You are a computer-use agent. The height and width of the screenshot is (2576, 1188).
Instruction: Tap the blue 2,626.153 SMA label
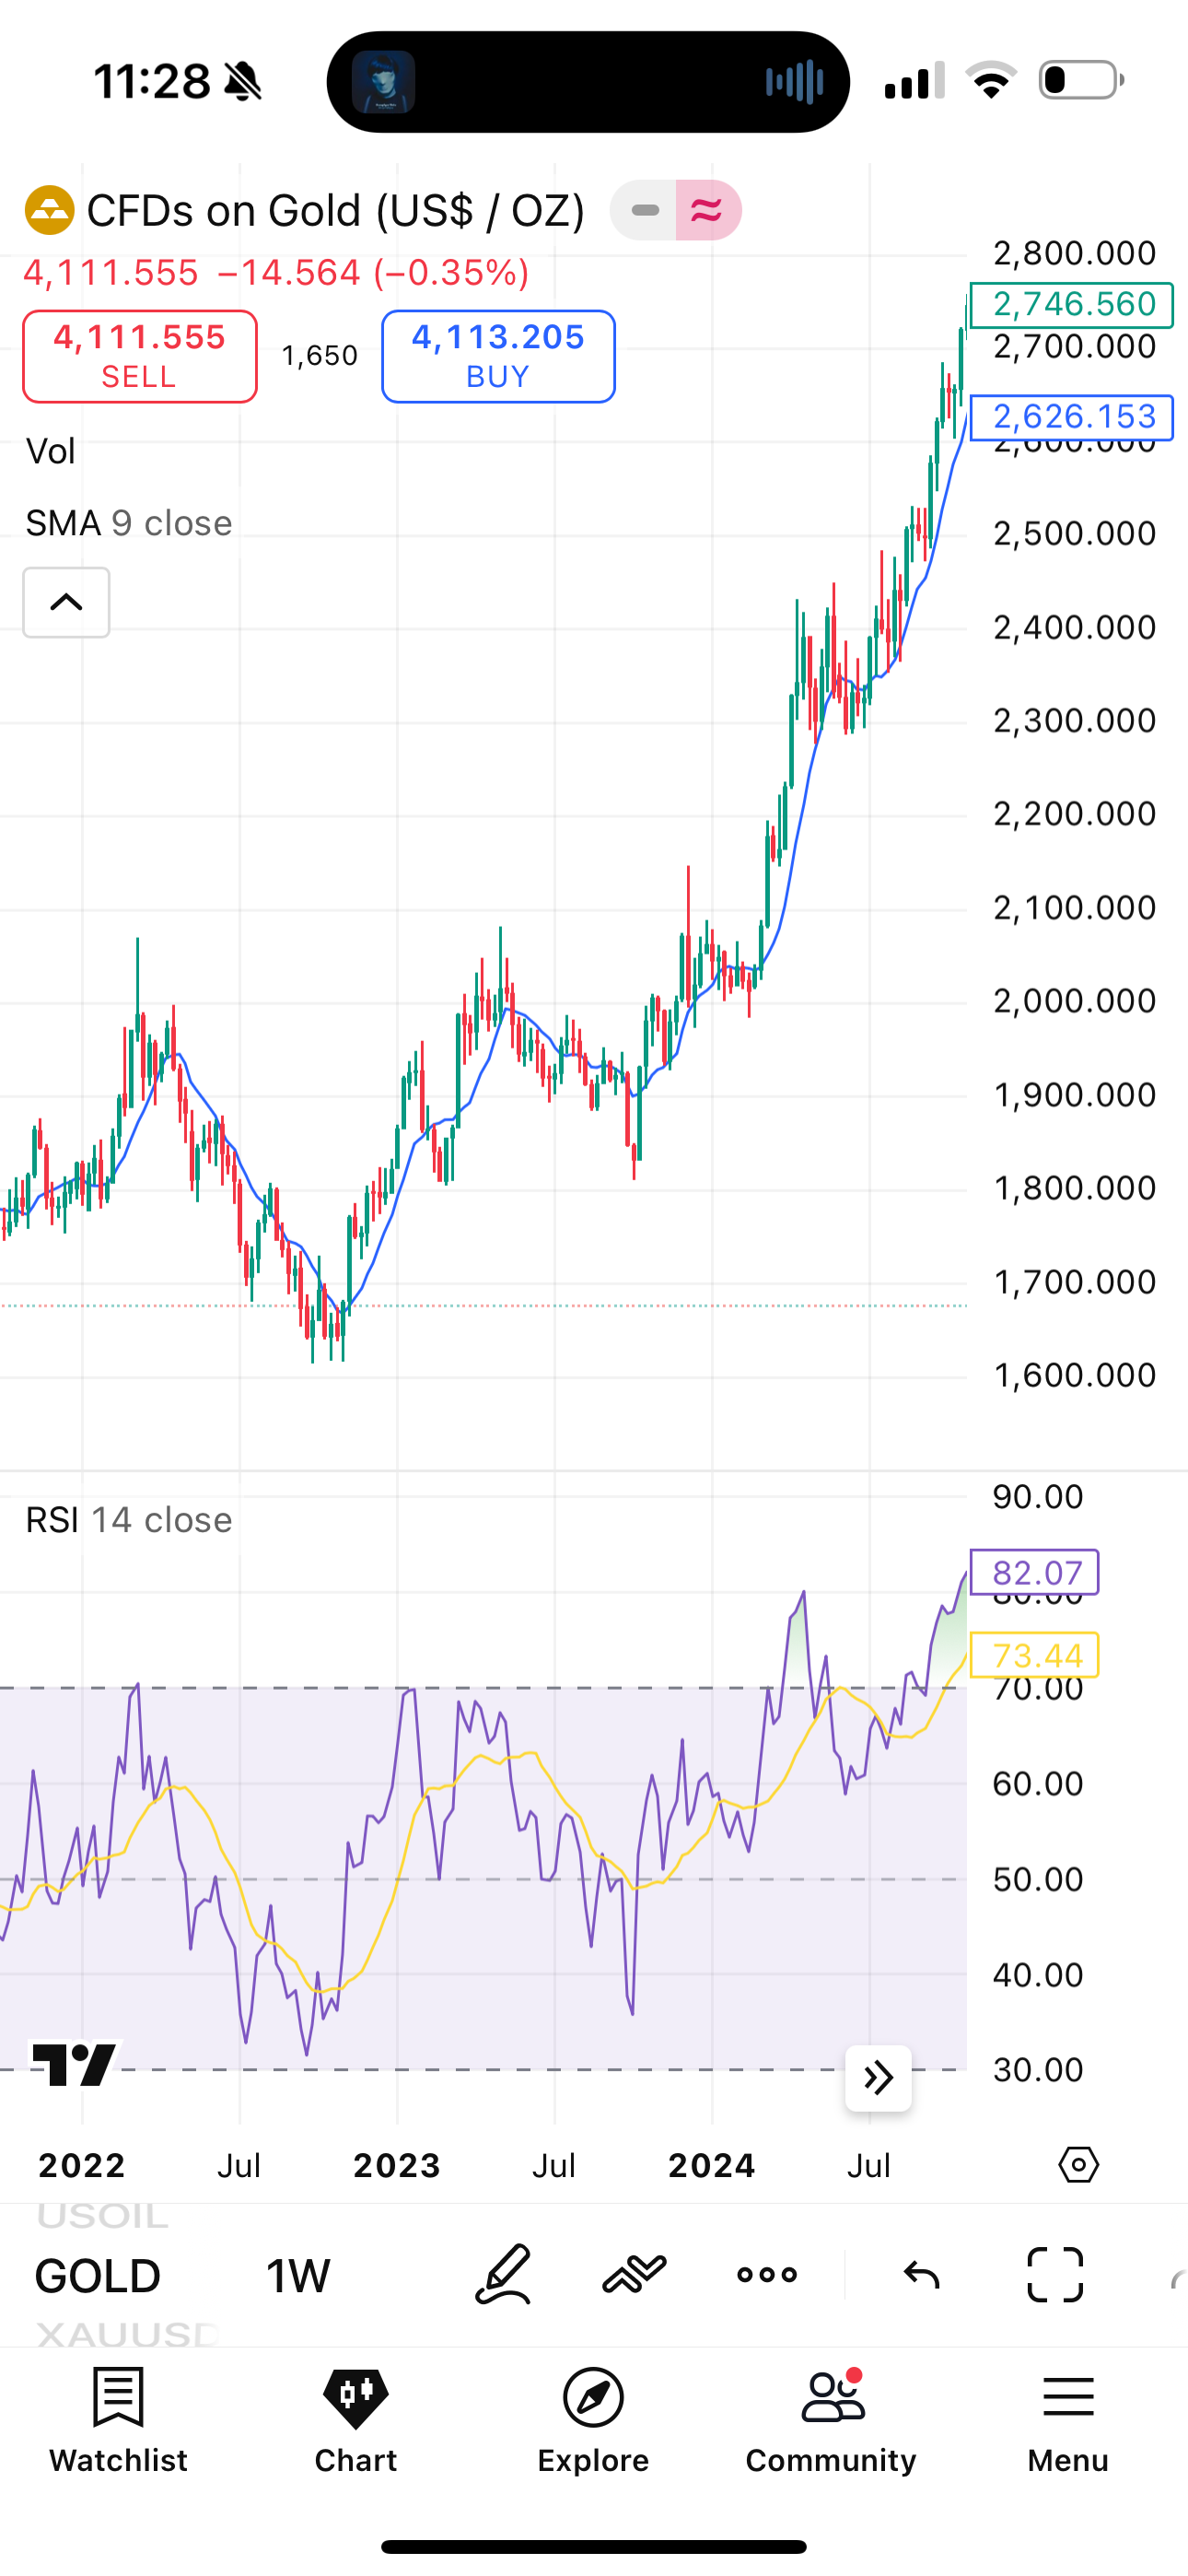(1072, 417)
